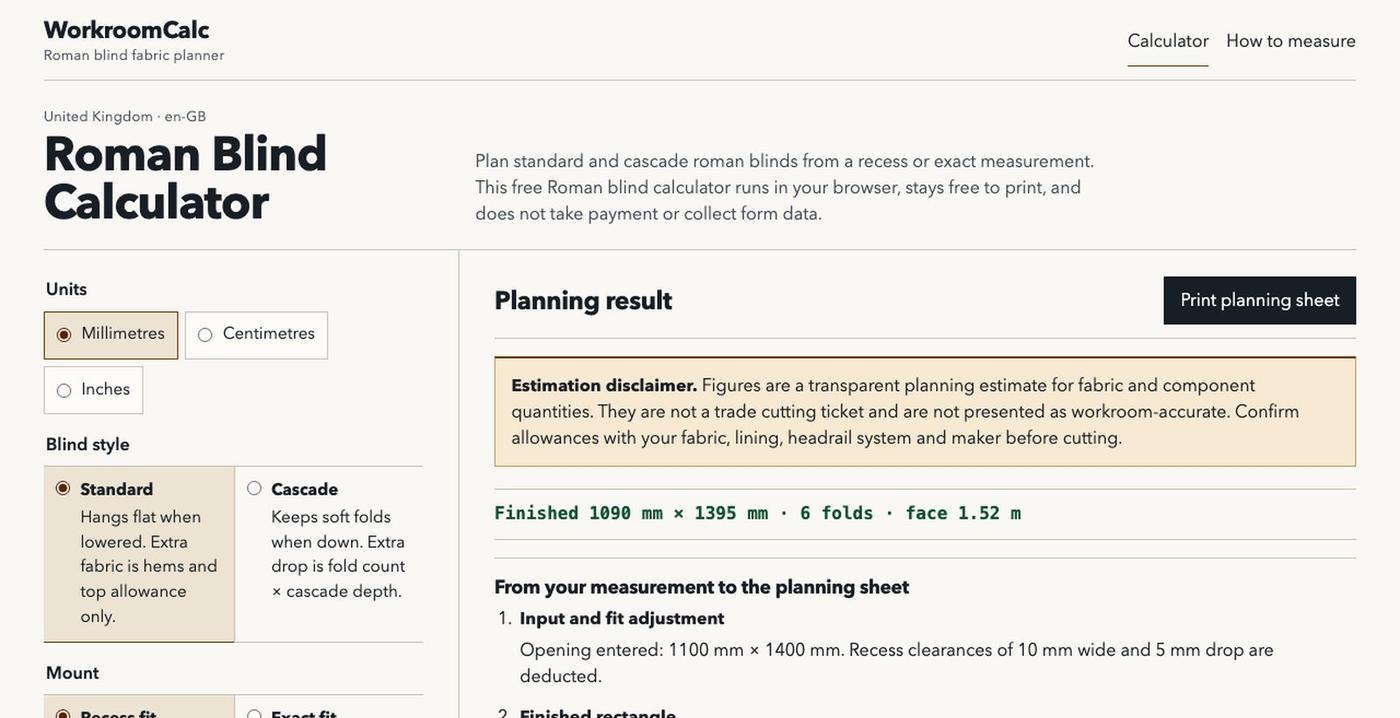
Task: Pick the Cascade blind style option
Action: [329, 554]
